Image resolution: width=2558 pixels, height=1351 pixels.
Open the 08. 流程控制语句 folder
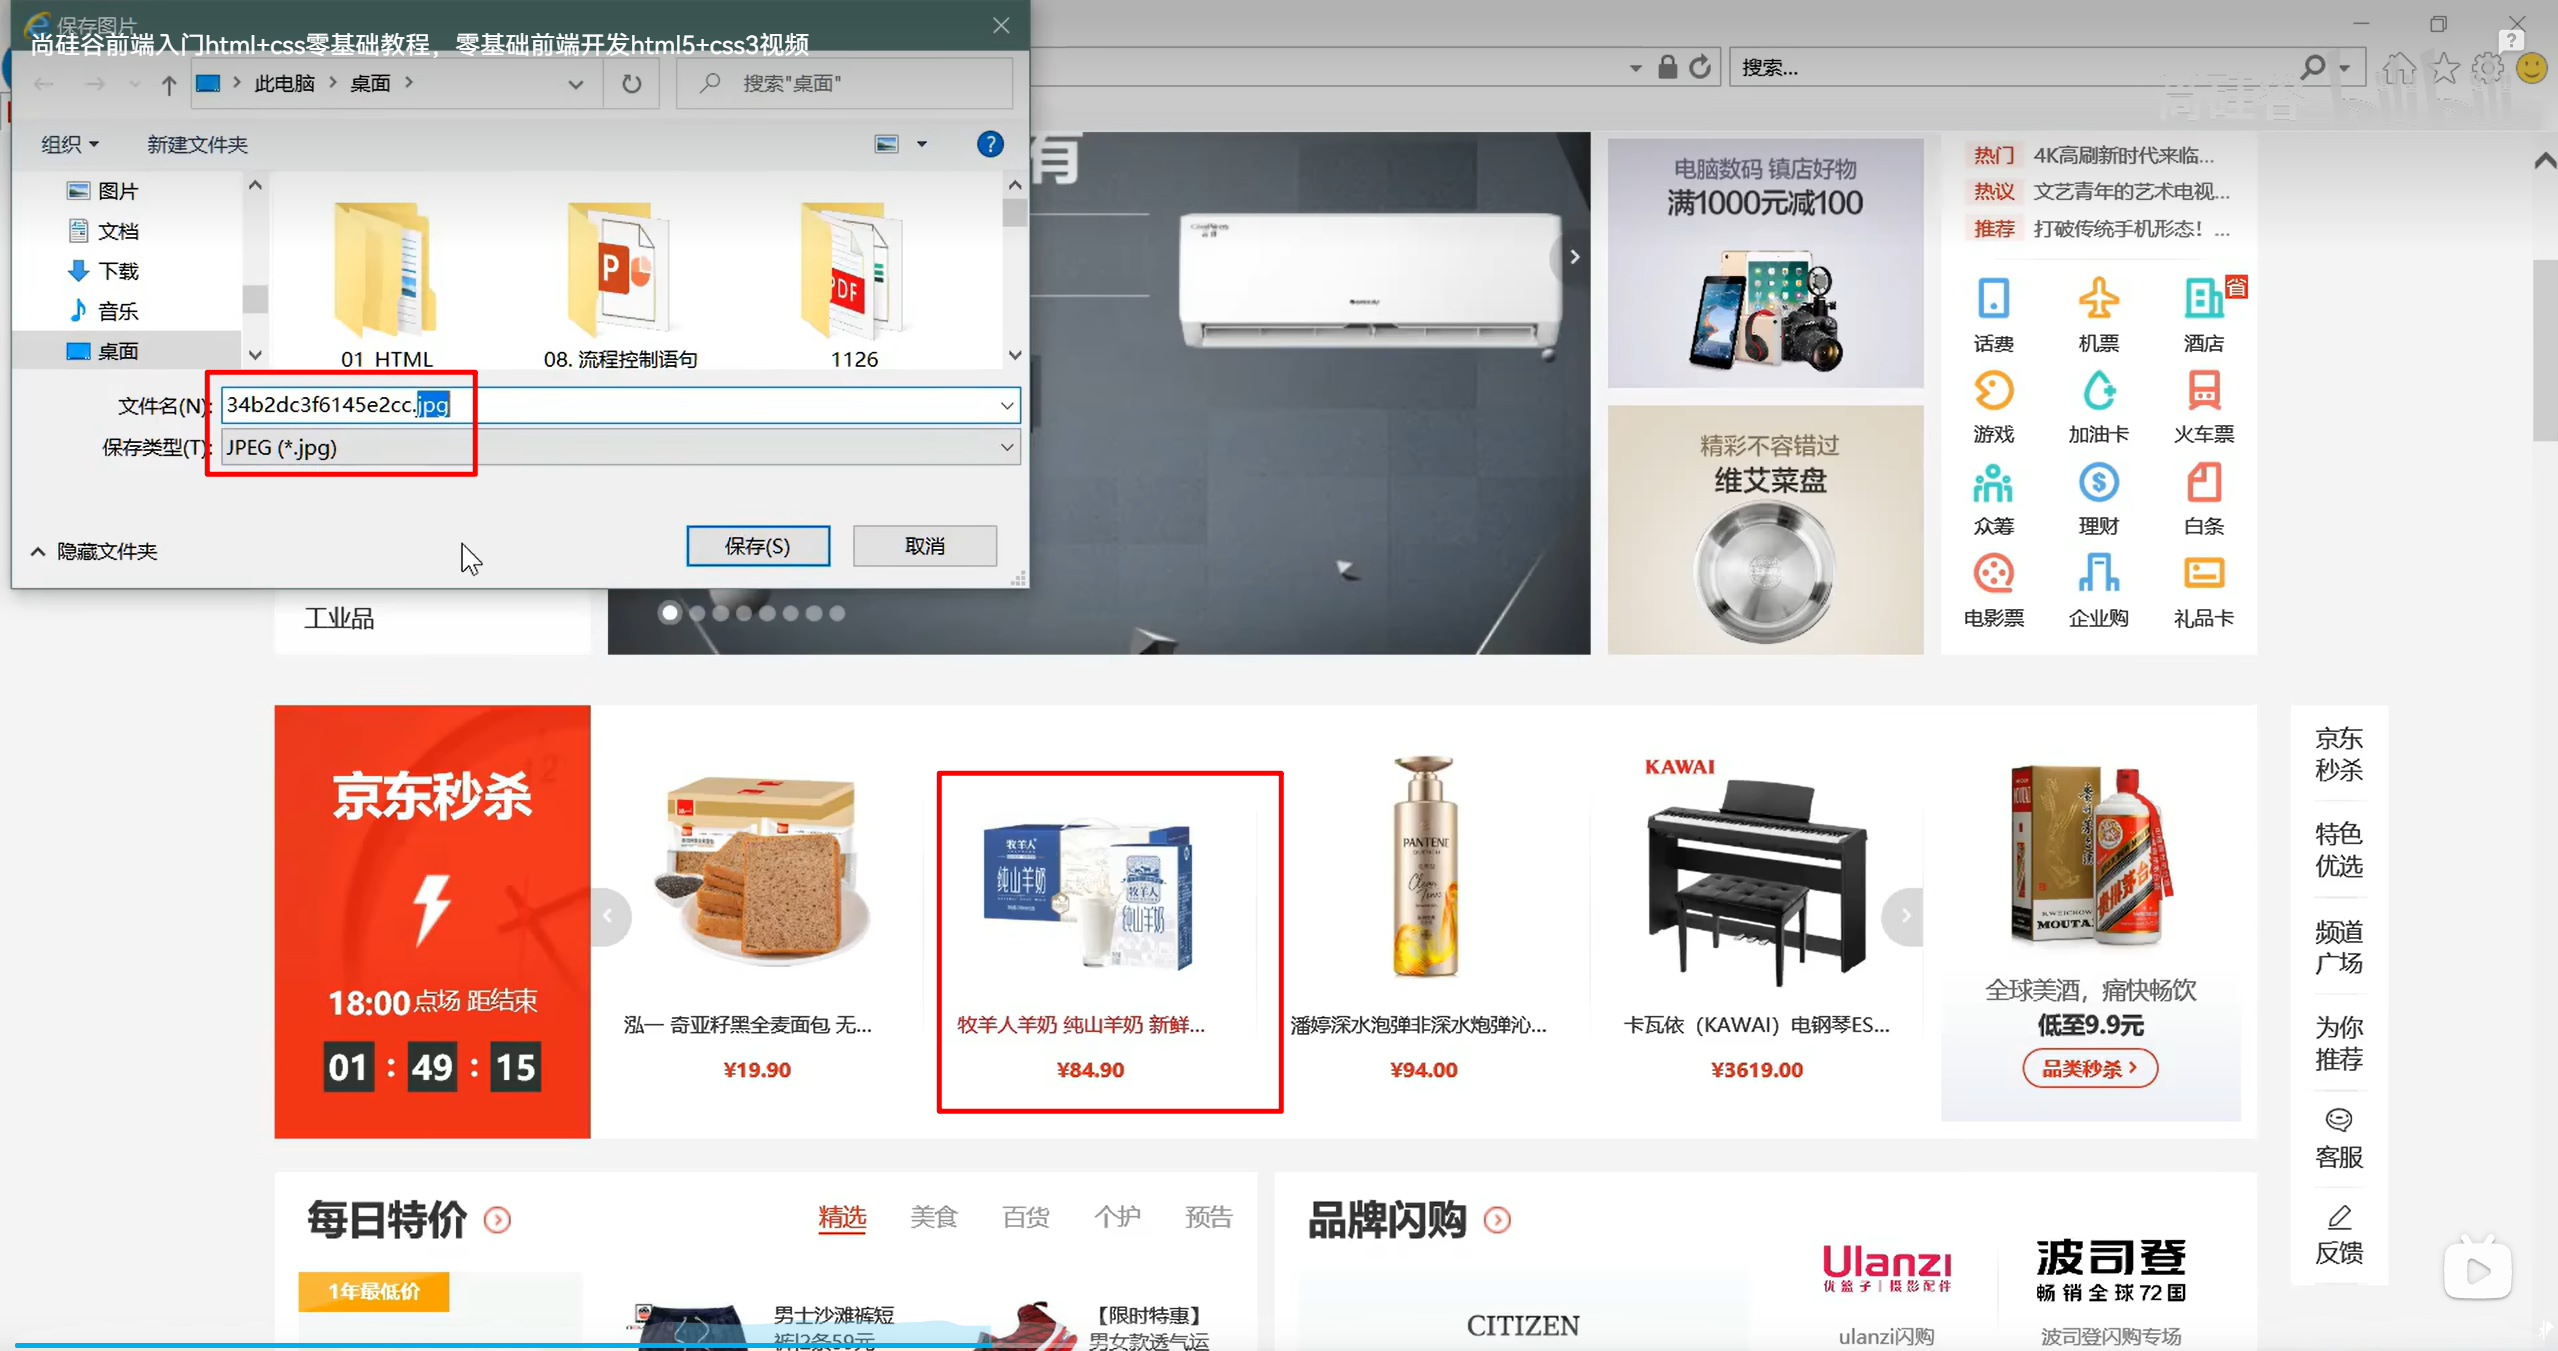[x=620, y=285]
